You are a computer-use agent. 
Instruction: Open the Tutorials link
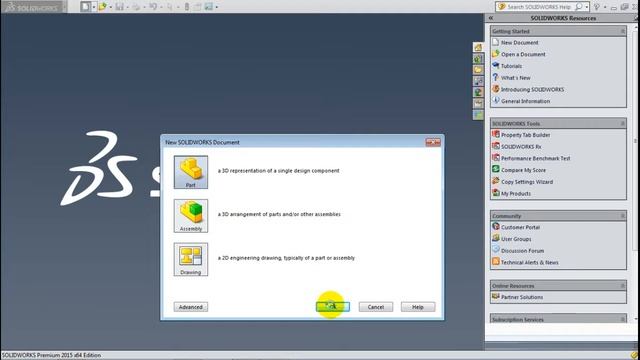(x=511, y=66)
